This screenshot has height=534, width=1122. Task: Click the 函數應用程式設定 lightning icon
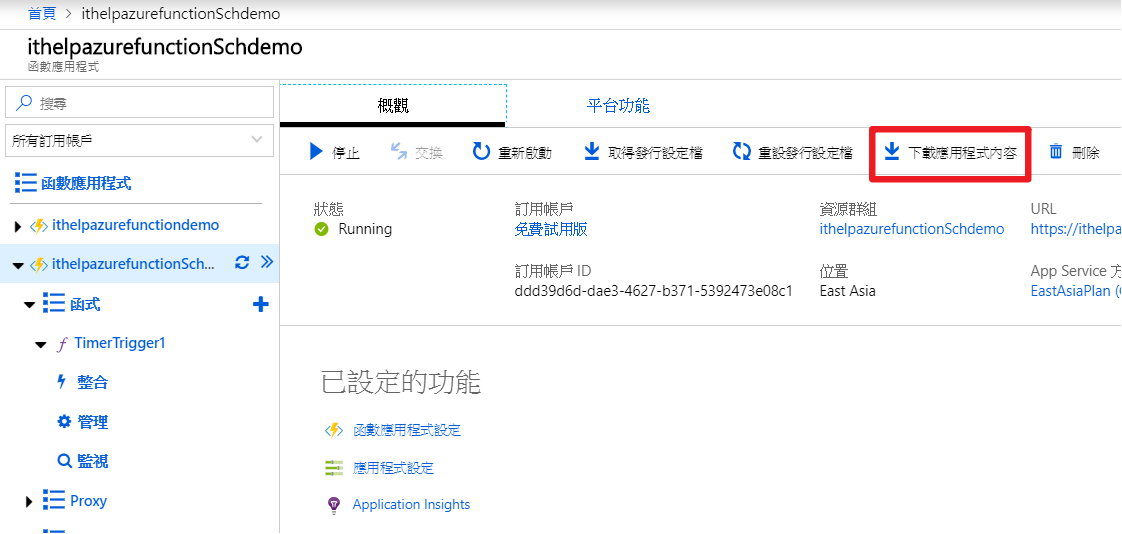pyautogui.click(x=333, y=430)
